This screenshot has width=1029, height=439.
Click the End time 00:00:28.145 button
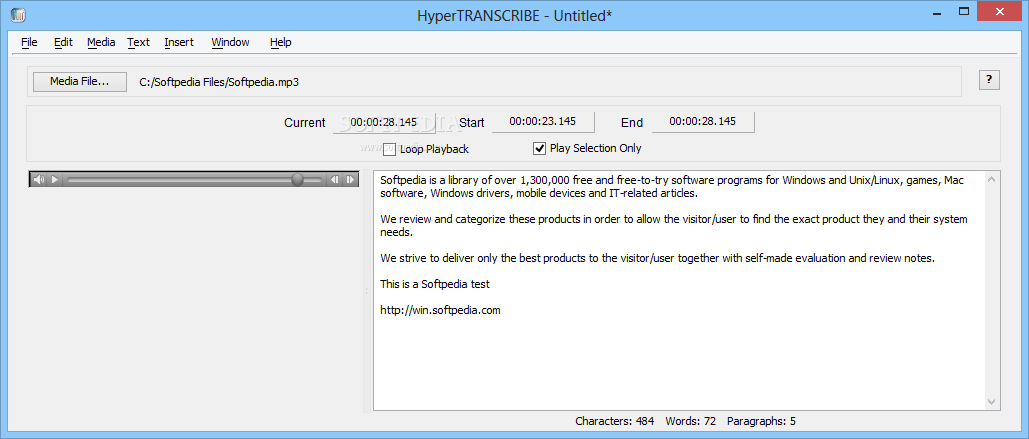coord(702,121)
